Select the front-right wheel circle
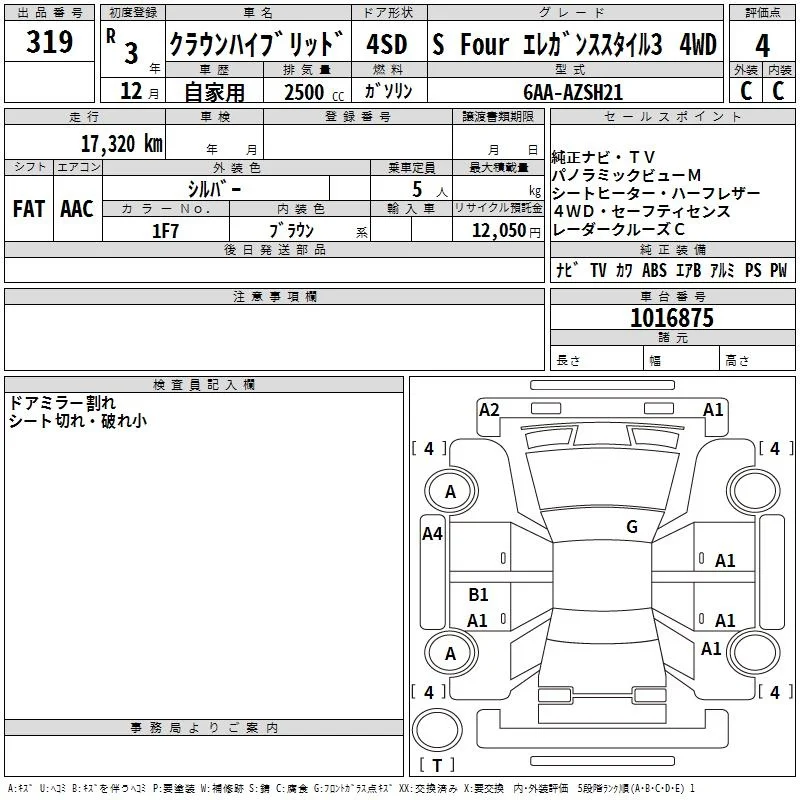Viewport: 800px width, 800px height. point(753,490)
